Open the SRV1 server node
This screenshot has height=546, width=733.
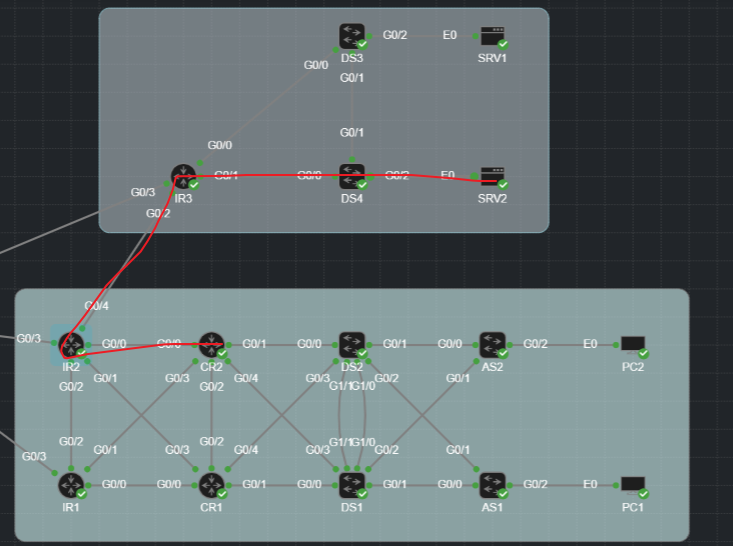pos(492,36)
